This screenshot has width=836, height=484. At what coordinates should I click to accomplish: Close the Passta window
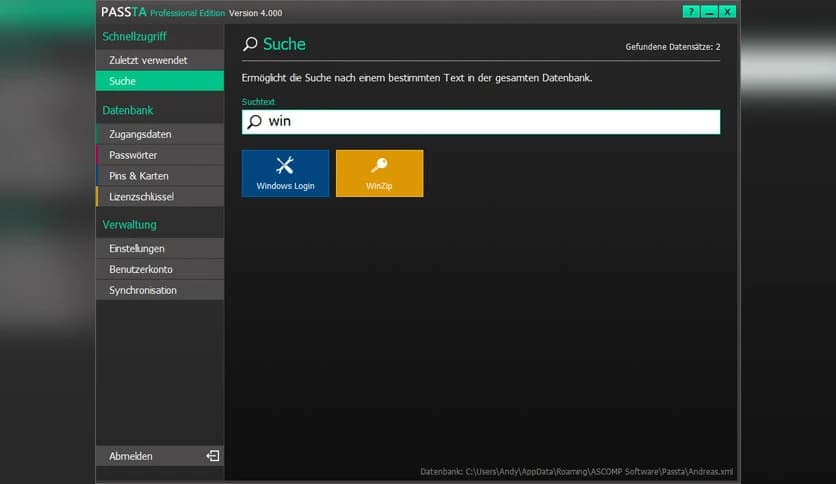click(727, 12)
